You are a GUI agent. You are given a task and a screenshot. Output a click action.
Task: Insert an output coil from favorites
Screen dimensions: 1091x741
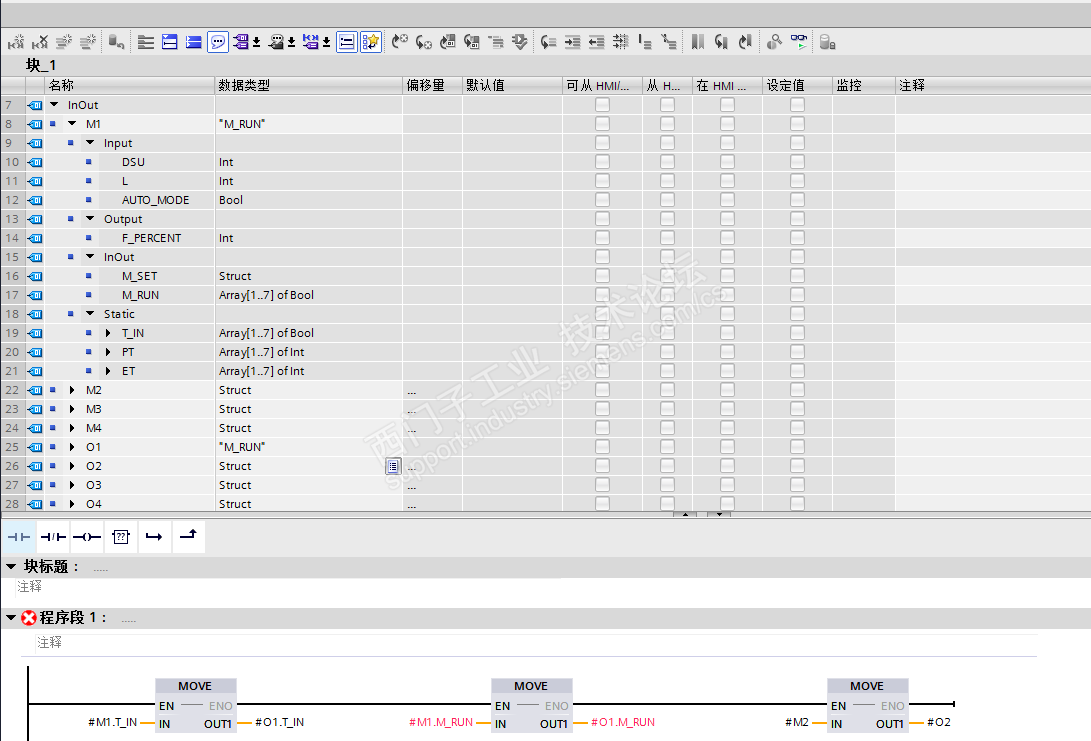[87, 537]
